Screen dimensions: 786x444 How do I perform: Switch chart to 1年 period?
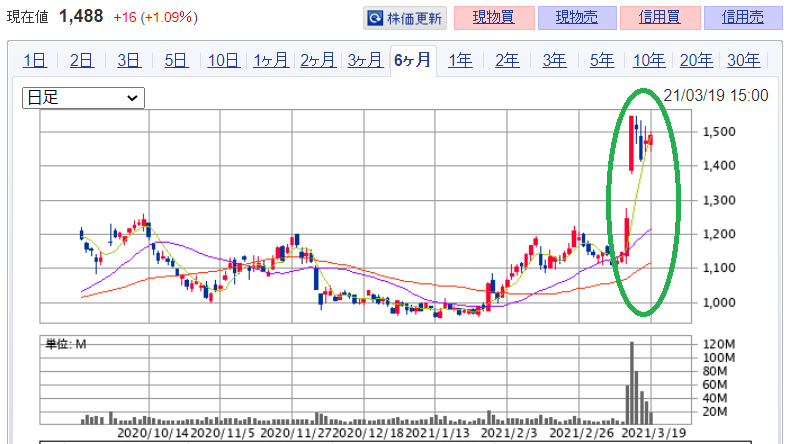tap(460, 60)
